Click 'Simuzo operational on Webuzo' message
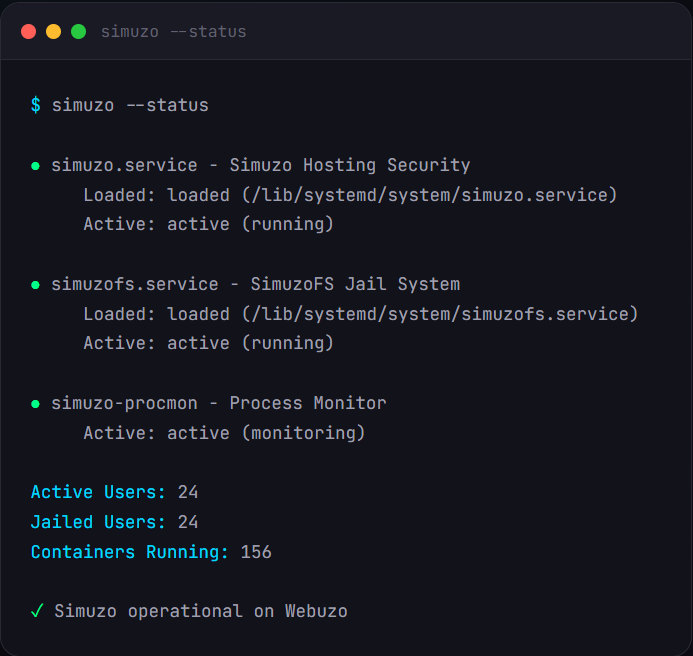The height and width of the screenshot is (656, 693). [x=201, y=611]
